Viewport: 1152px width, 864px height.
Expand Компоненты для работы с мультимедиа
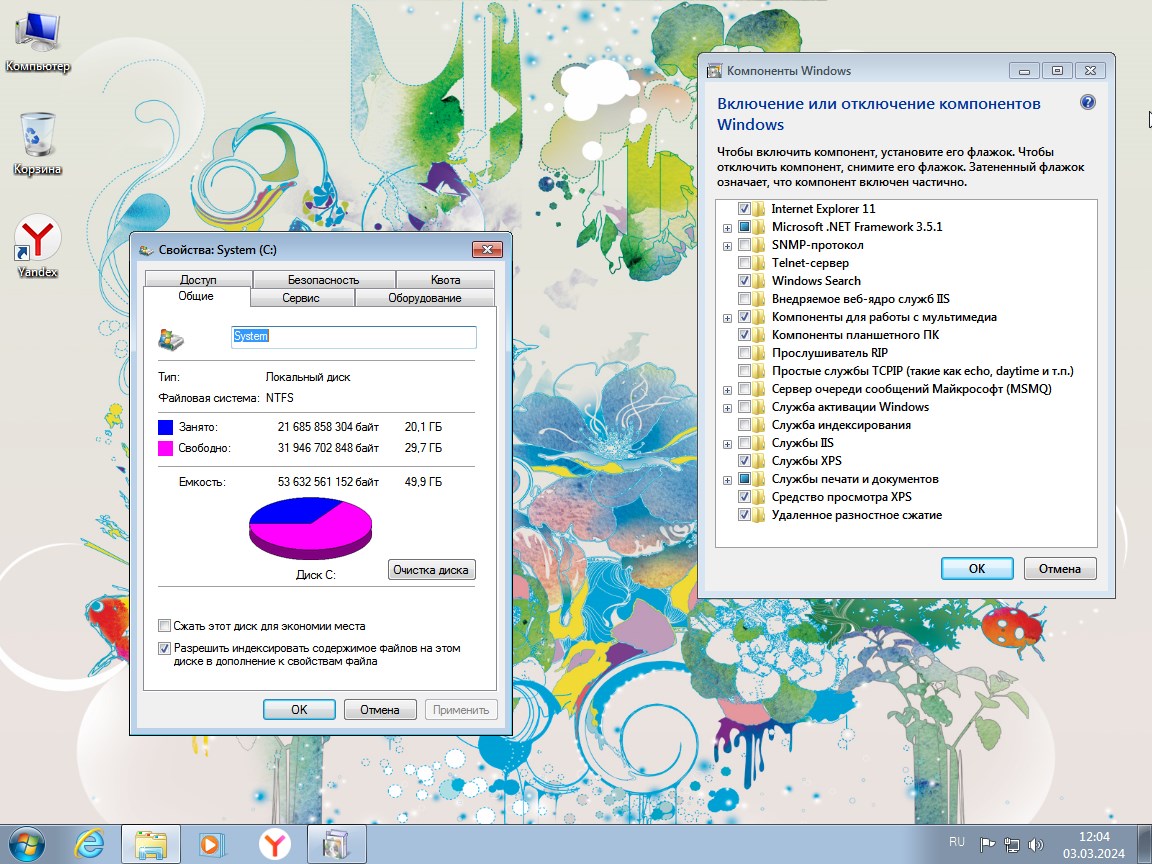point(727,318)
